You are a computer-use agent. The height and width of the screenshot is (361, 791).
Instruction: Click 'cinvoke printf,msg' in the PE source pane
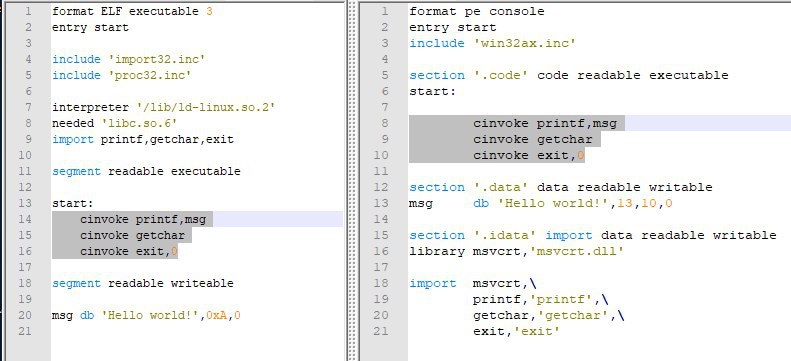(x=545, y=123)
